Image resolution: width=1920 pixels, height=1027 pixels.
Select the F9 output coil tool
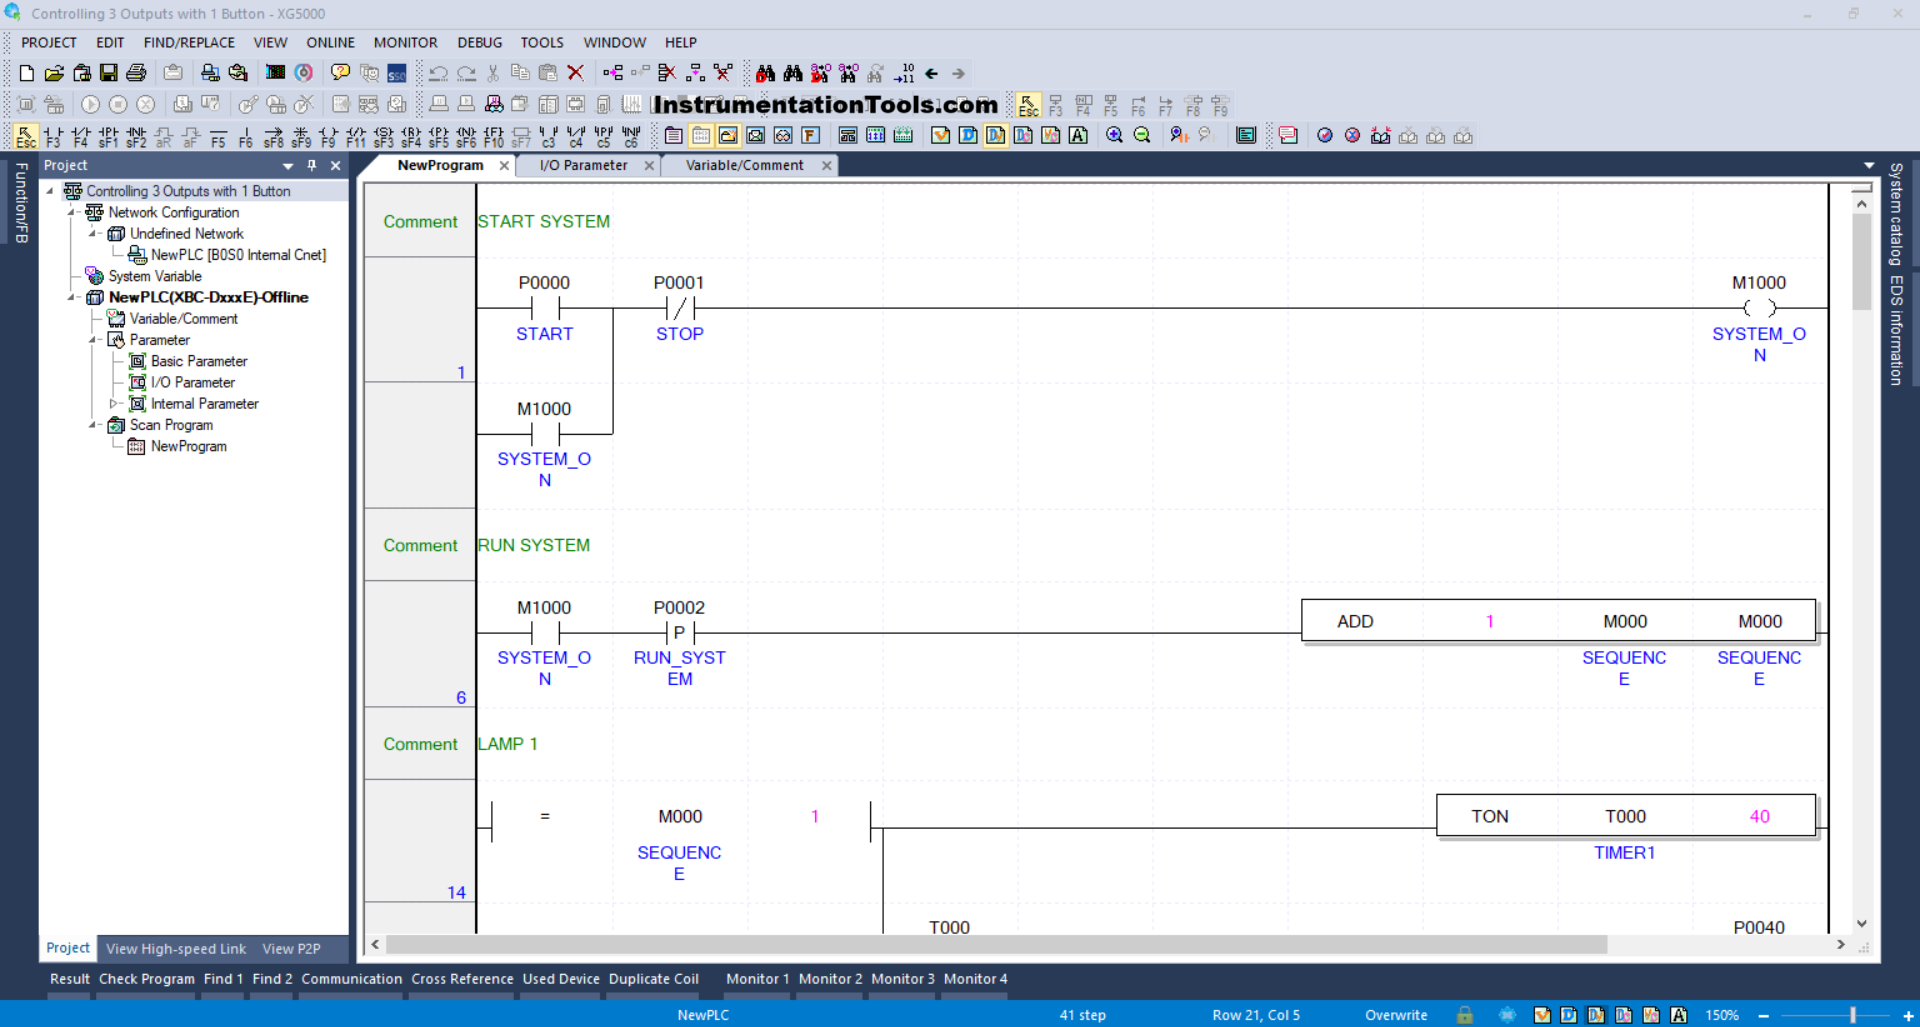point(328,136)
